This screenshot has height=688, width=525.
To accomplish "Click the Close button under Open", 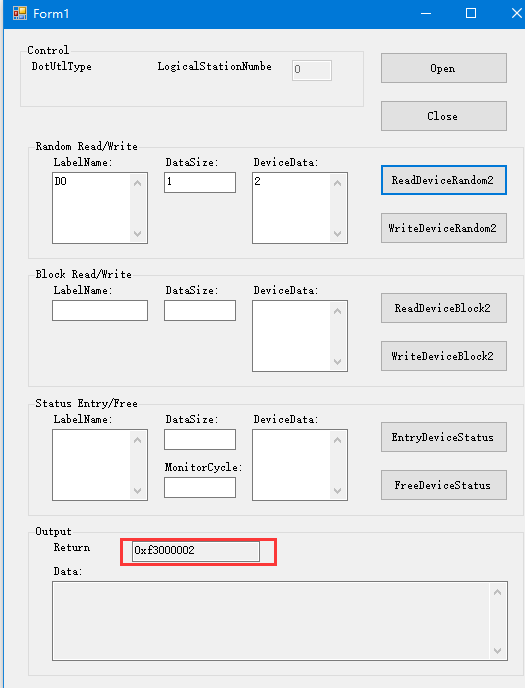I will 443,116.
